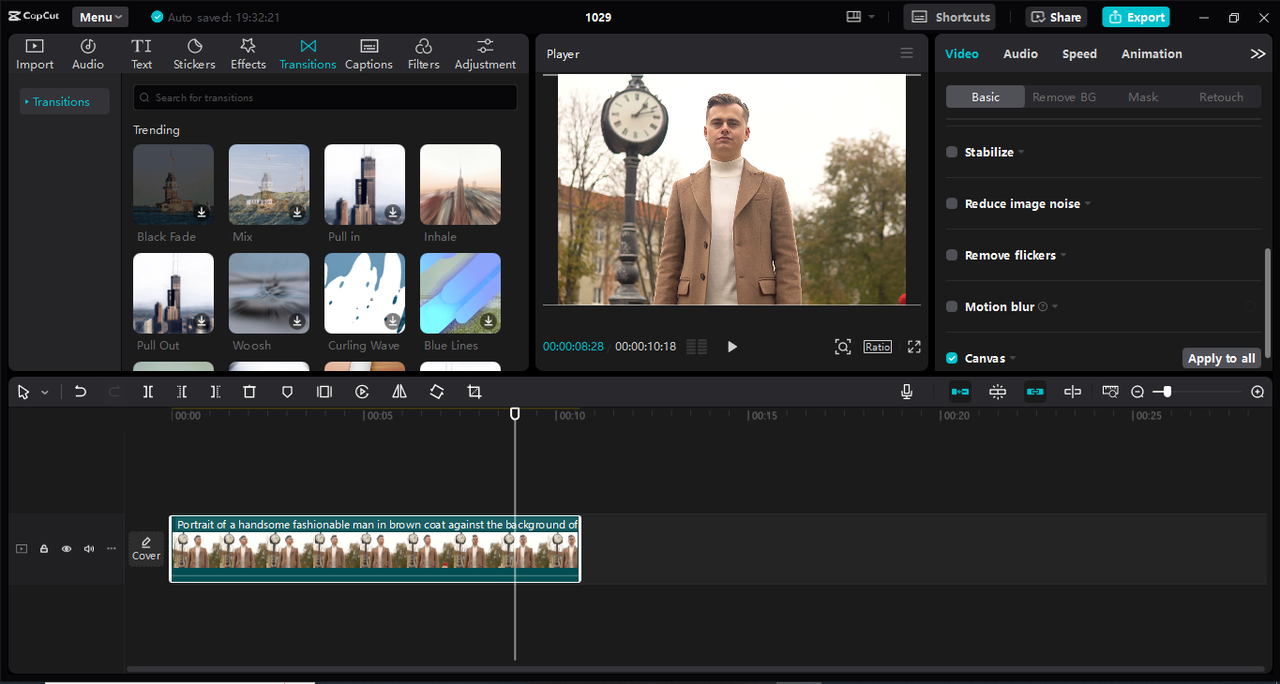Open the player hamburger menu
Screen dimensions: 1280x684
click(907, 54)
